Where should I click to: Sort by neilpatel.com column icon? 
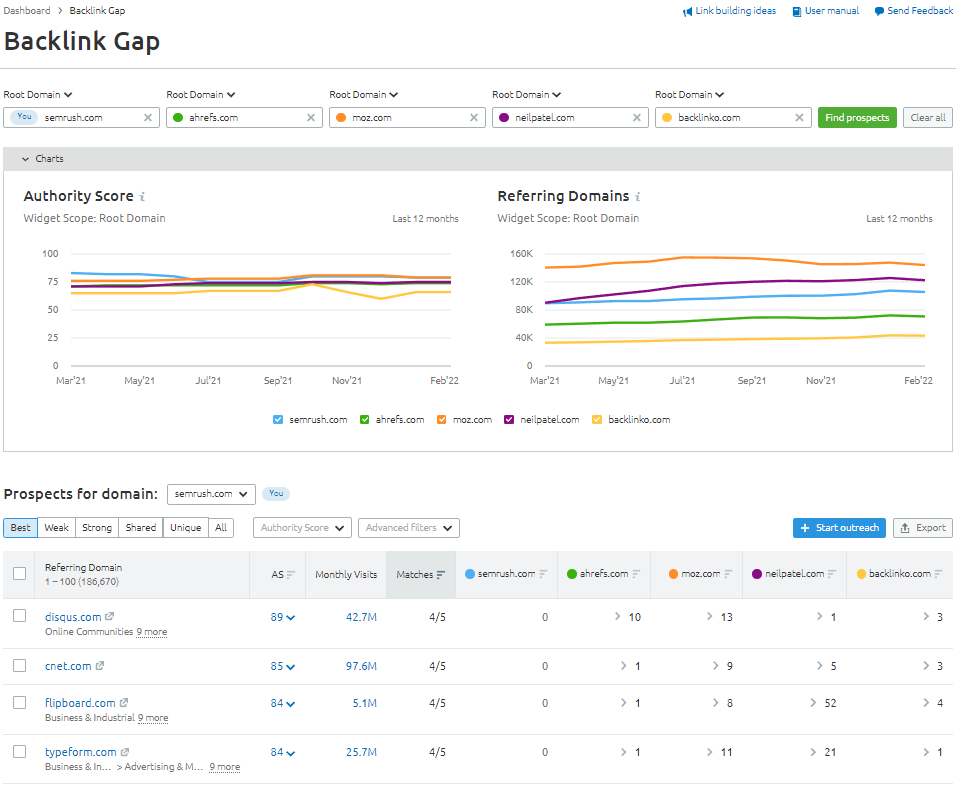[x=832, y=574]
